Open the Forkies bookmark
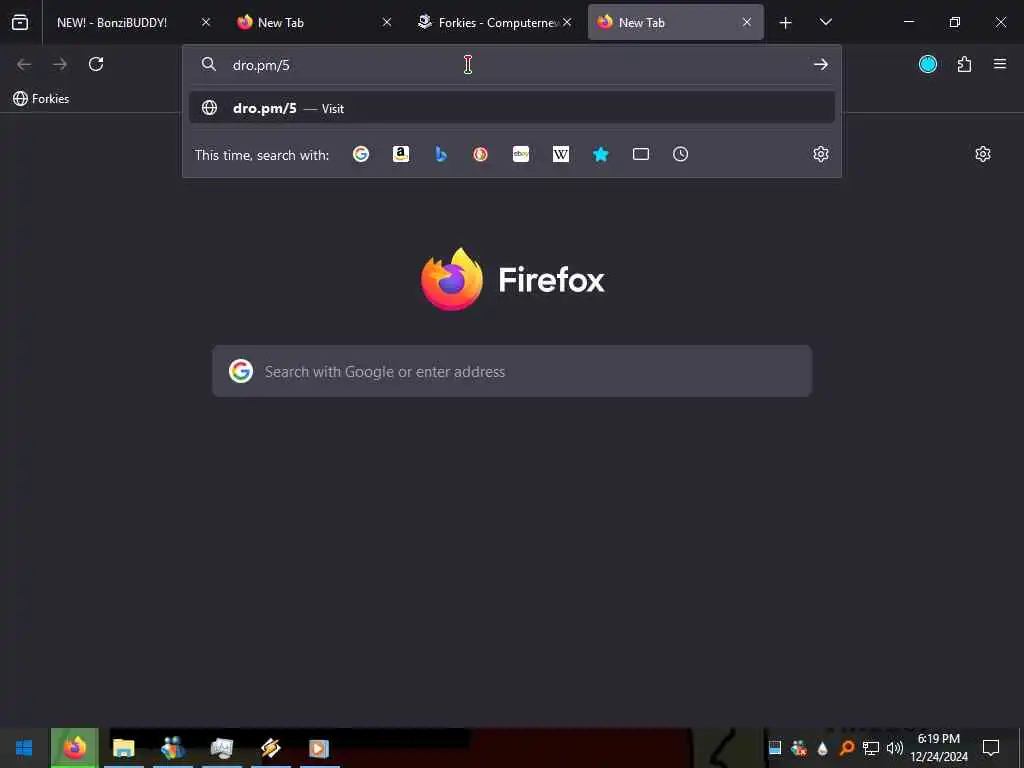 [x=41, y=99]
